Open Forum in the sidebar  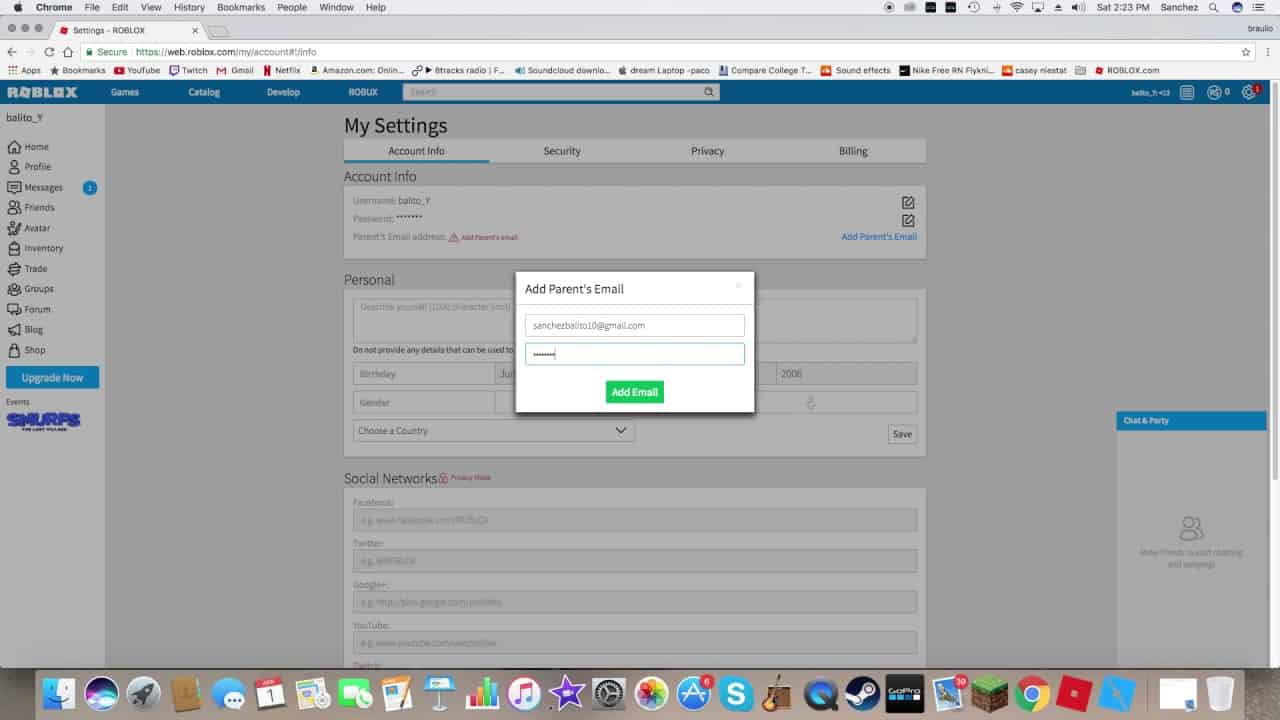[x=29, y=309]
